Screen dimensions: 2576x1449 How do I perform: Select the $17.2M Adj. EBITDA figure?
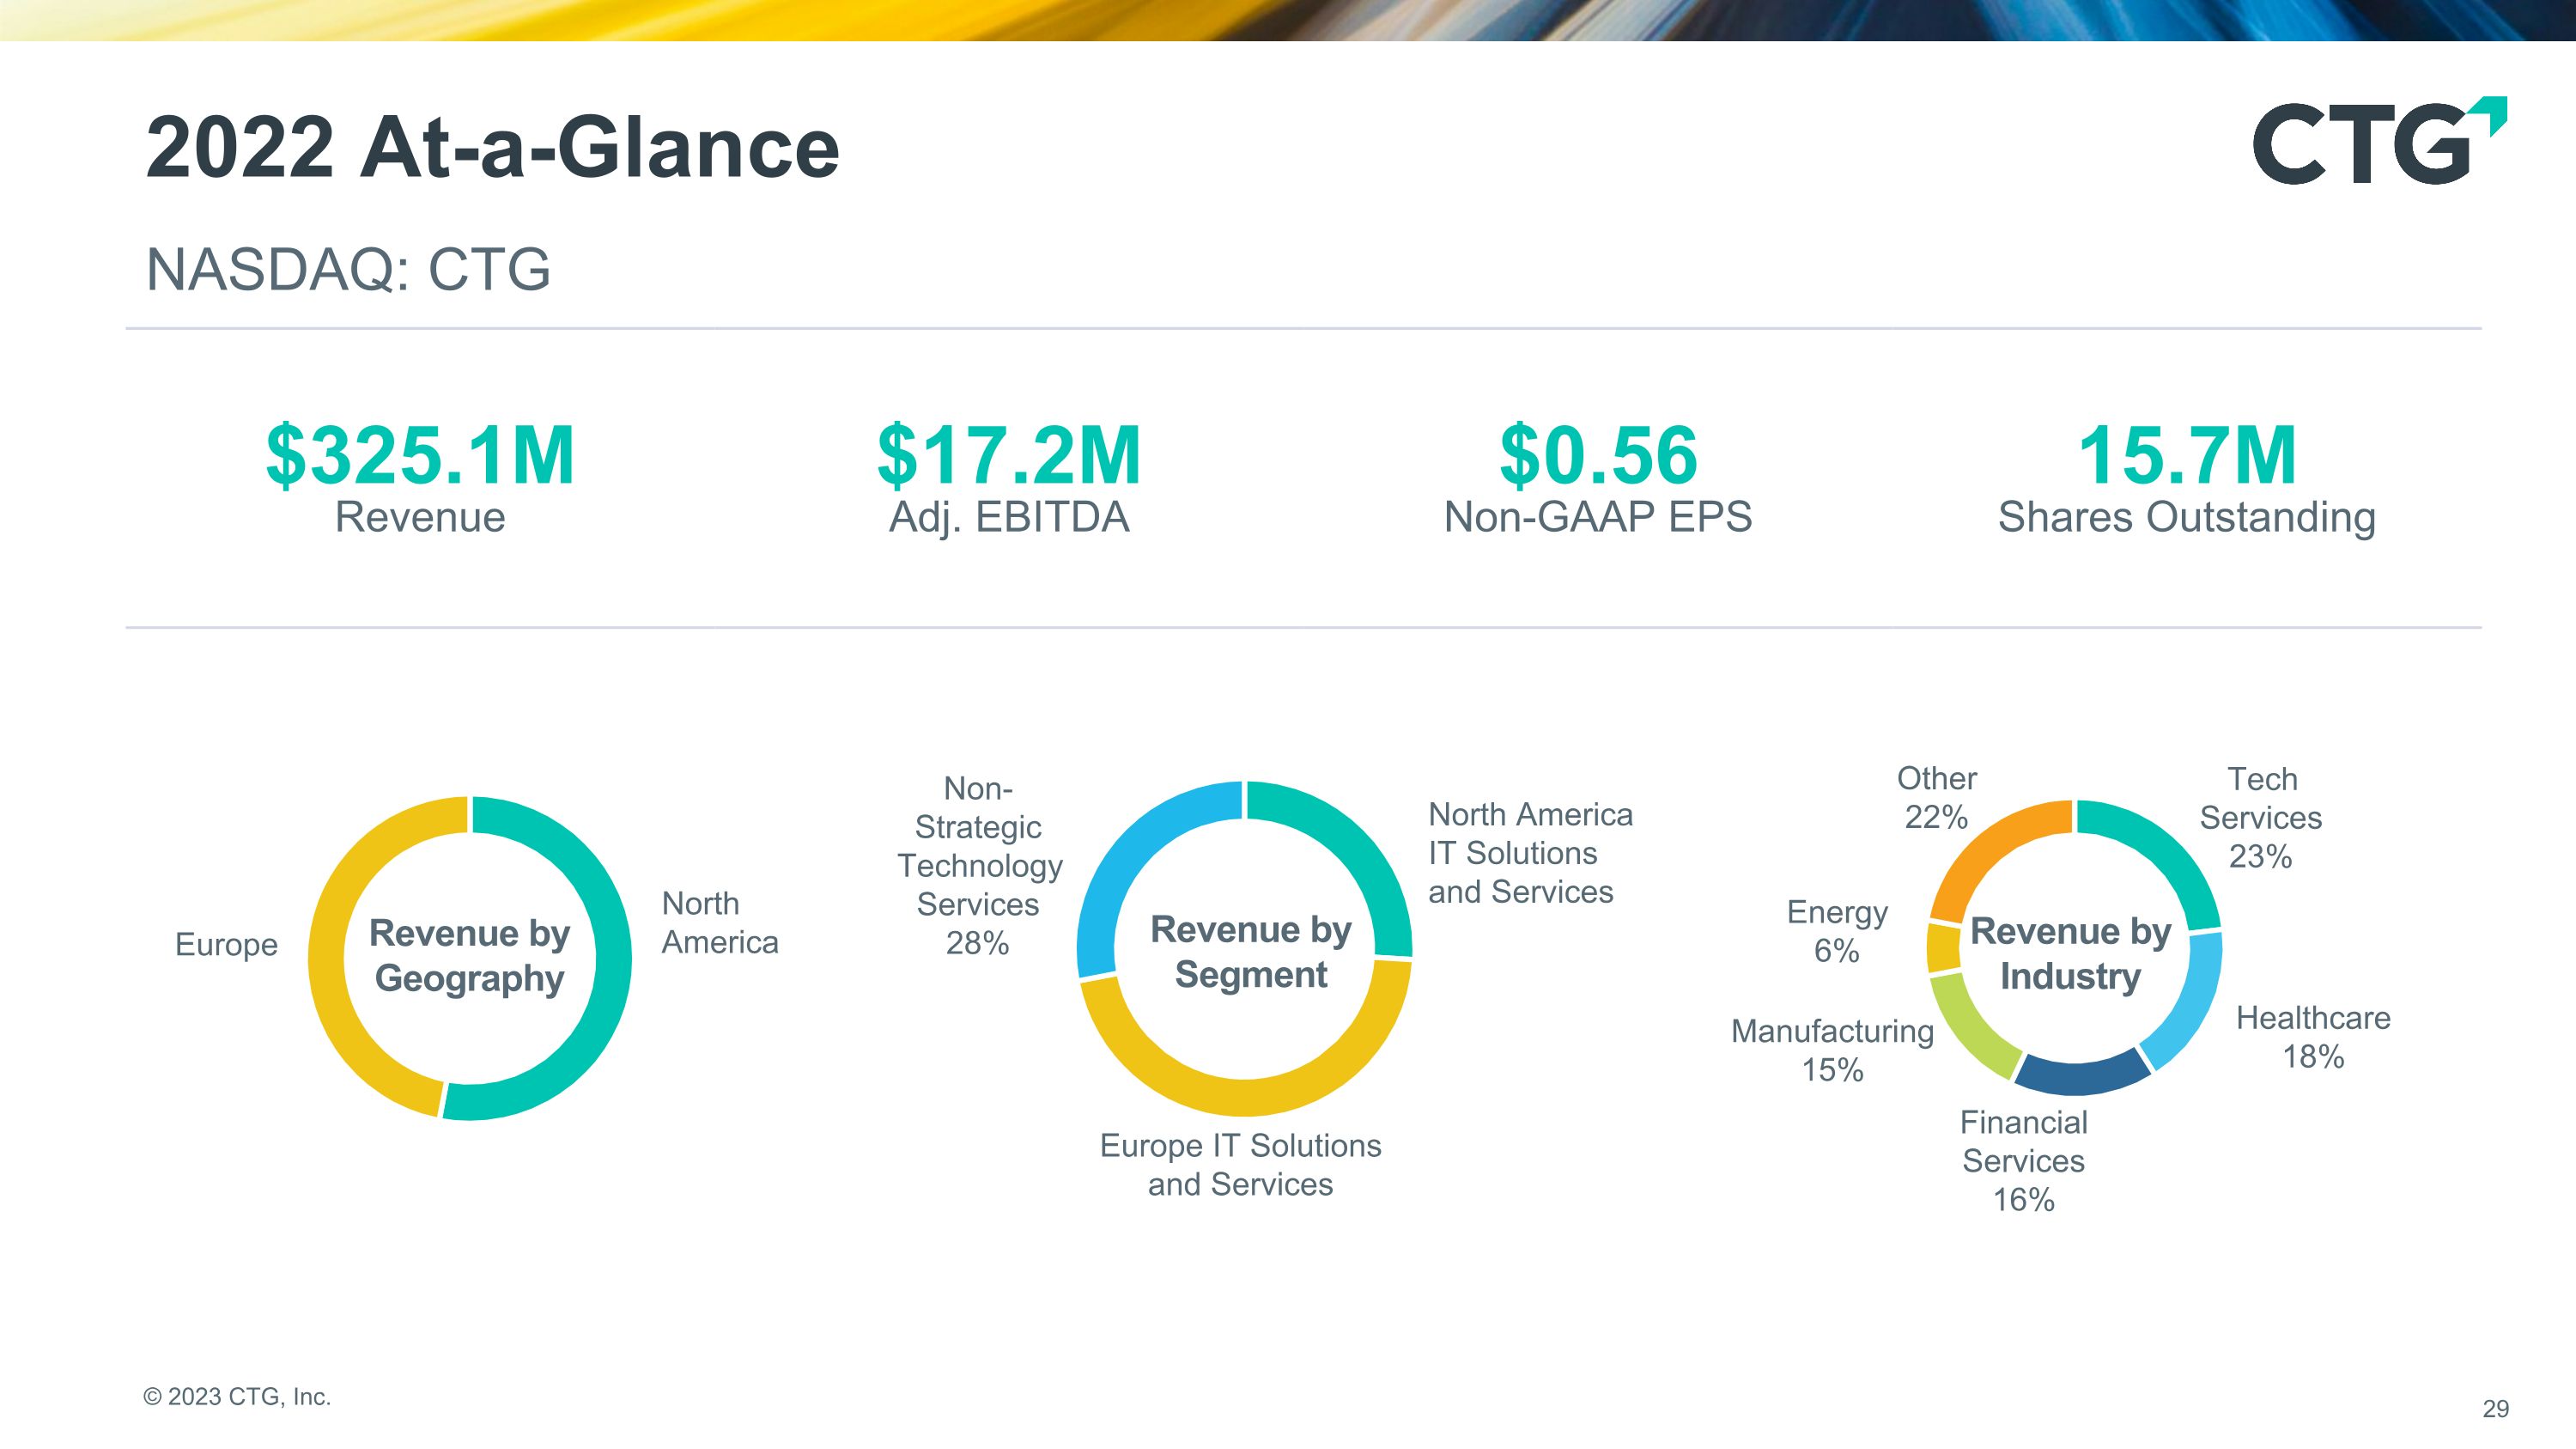[x=1009, y=456]
